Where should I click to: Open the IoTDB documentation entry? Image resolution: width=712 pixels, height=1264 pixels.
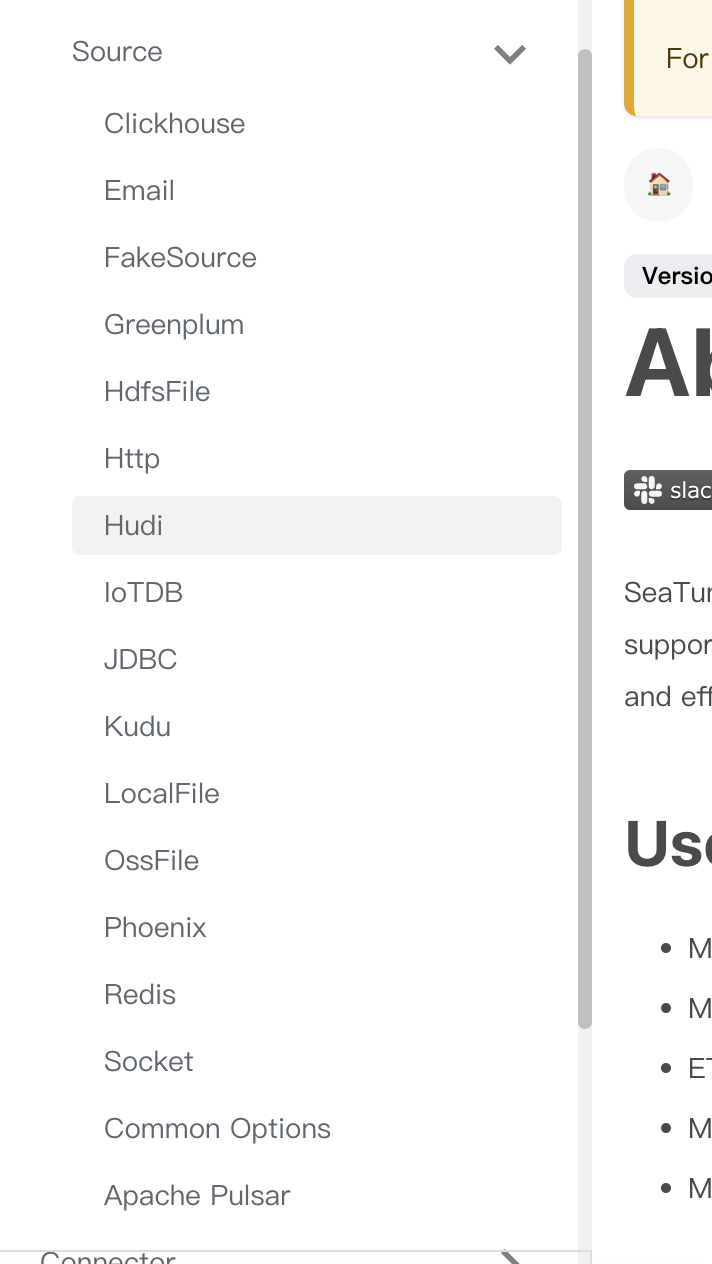[x=144, y=592]
